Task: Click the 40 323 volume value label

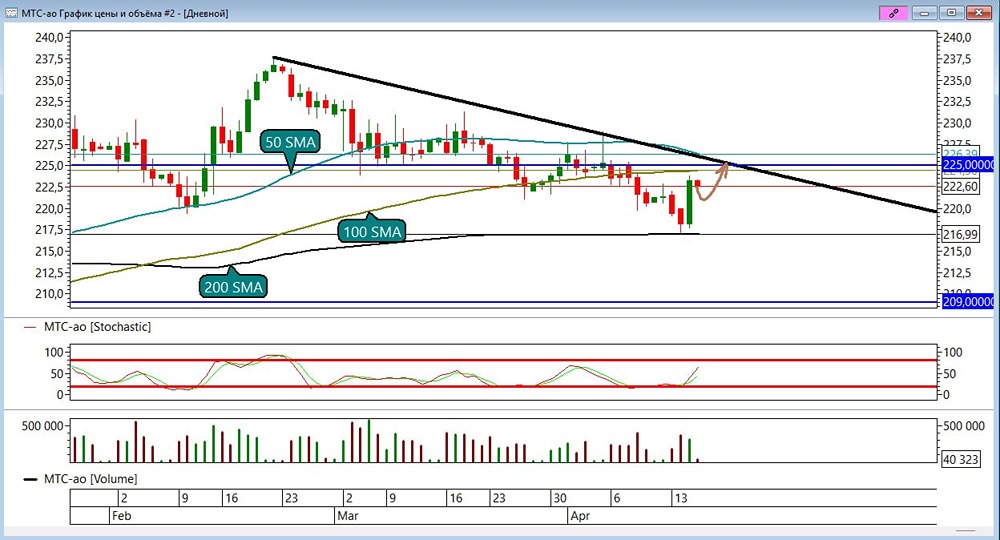Action: coord(960,459)
